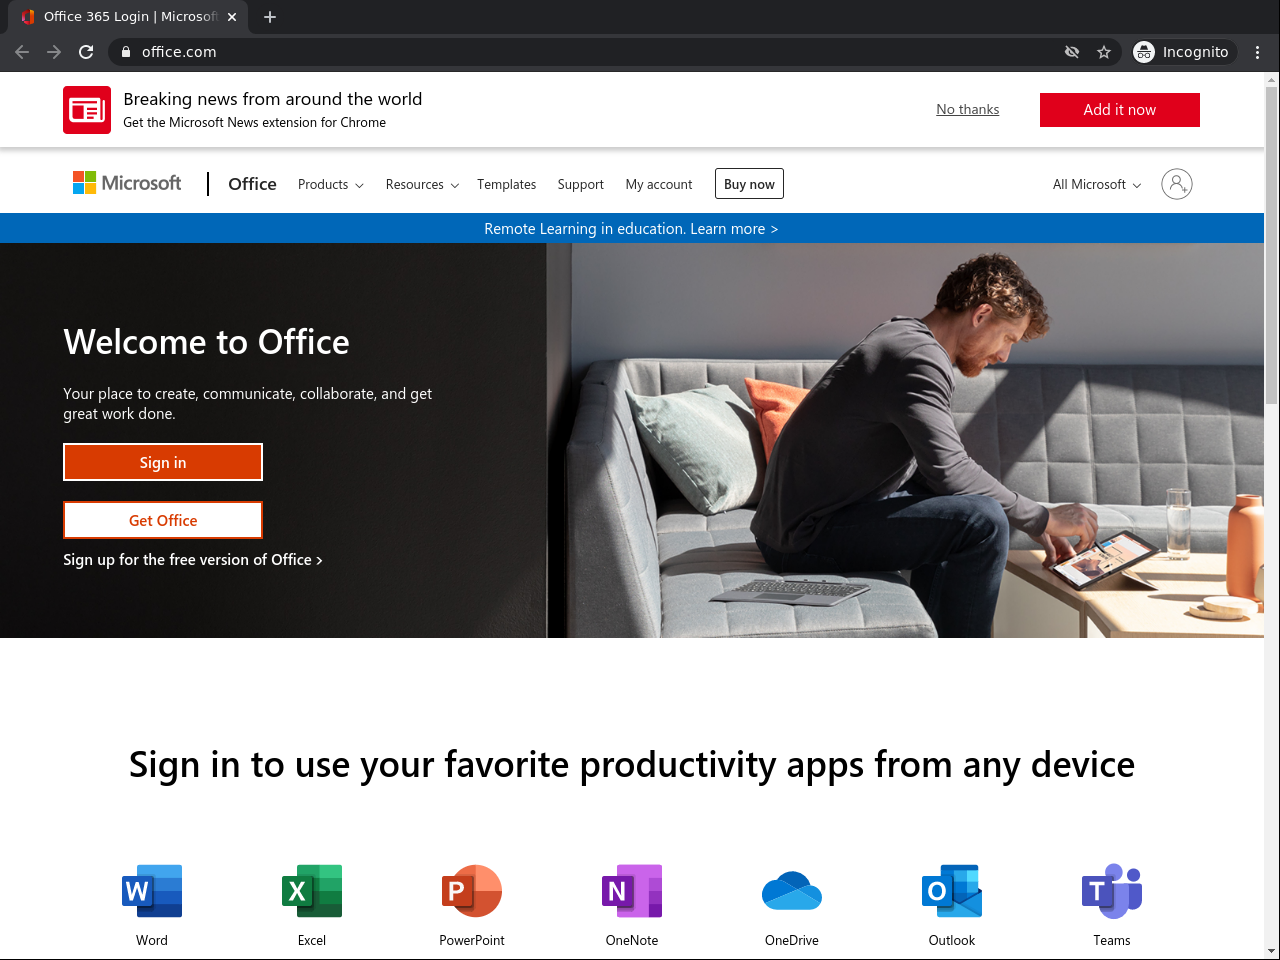The image size is (1280, 960).
Task: Click the Incognito profile indicator
Action: (x=1183, y=52)
